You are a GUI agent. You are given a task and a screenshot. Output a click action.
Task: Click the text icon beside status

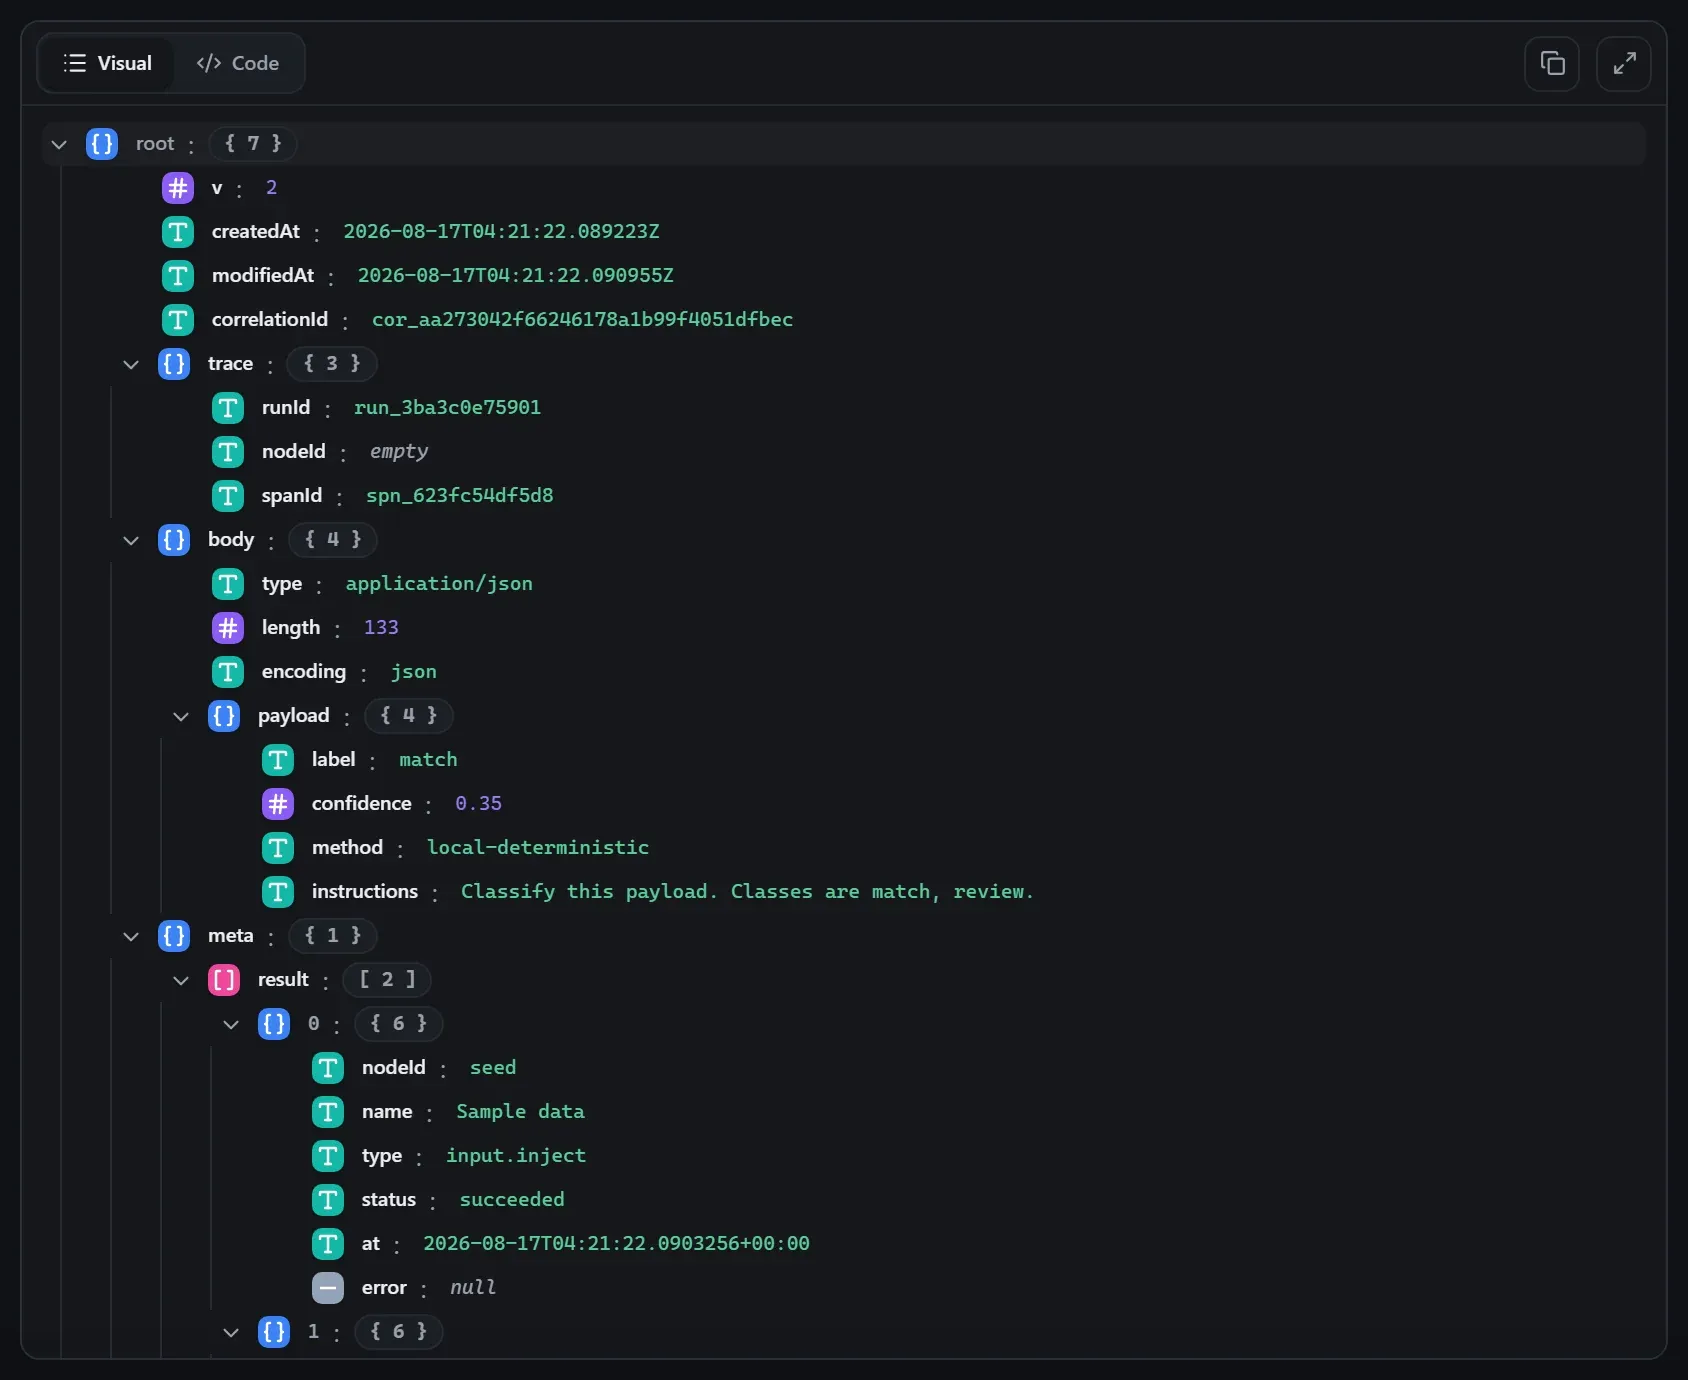click(x=328, y=1200)
